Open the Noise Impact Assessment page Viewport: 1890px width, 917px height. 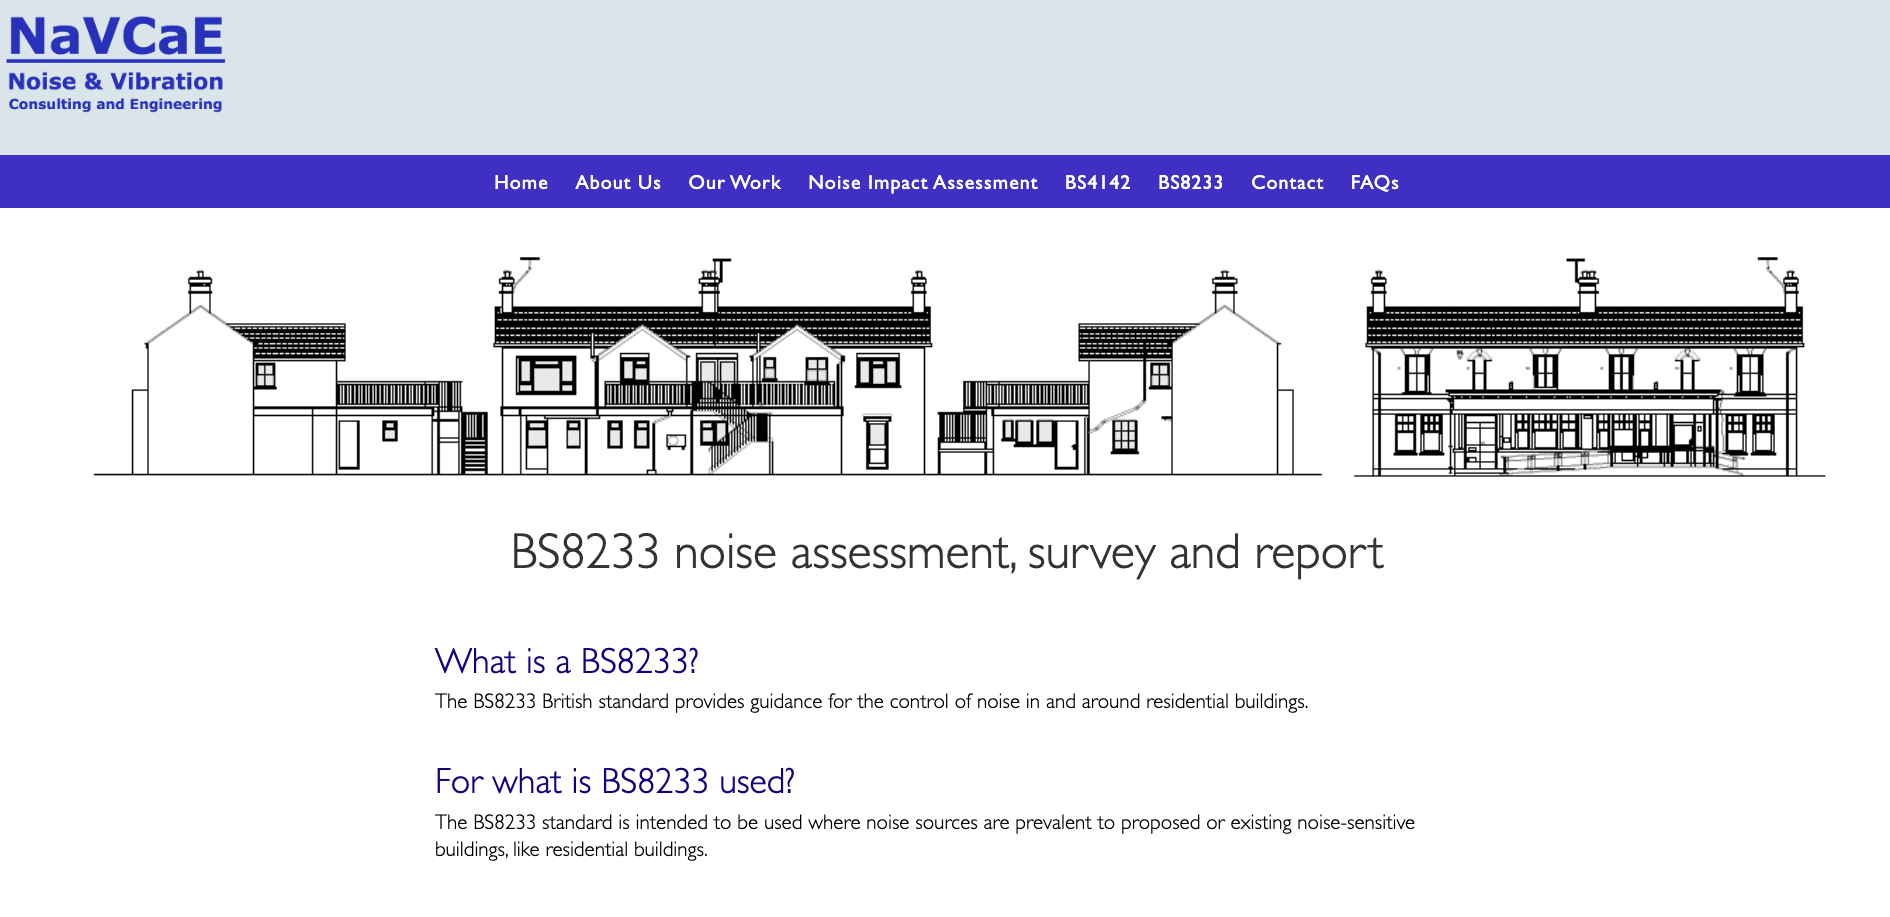922,182
